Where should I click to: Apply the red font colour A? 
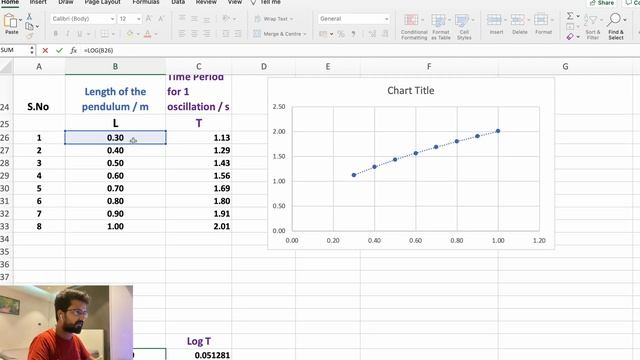pos(148,34)
